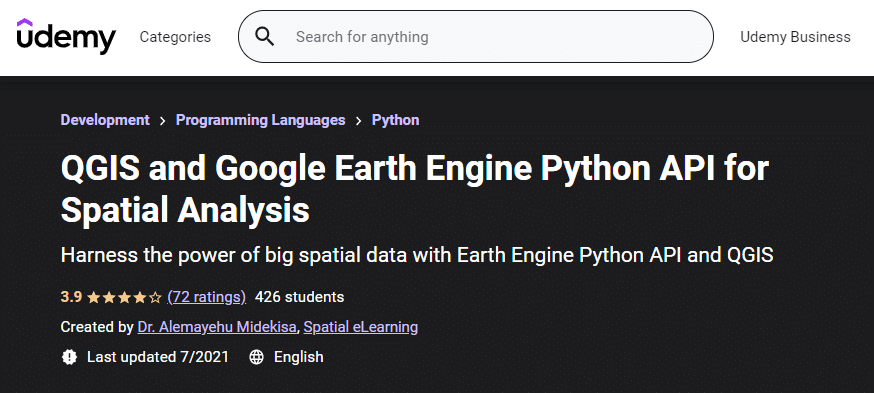
Task: Go to Programming Languages breadcrumb
Action: click(260, 120)
